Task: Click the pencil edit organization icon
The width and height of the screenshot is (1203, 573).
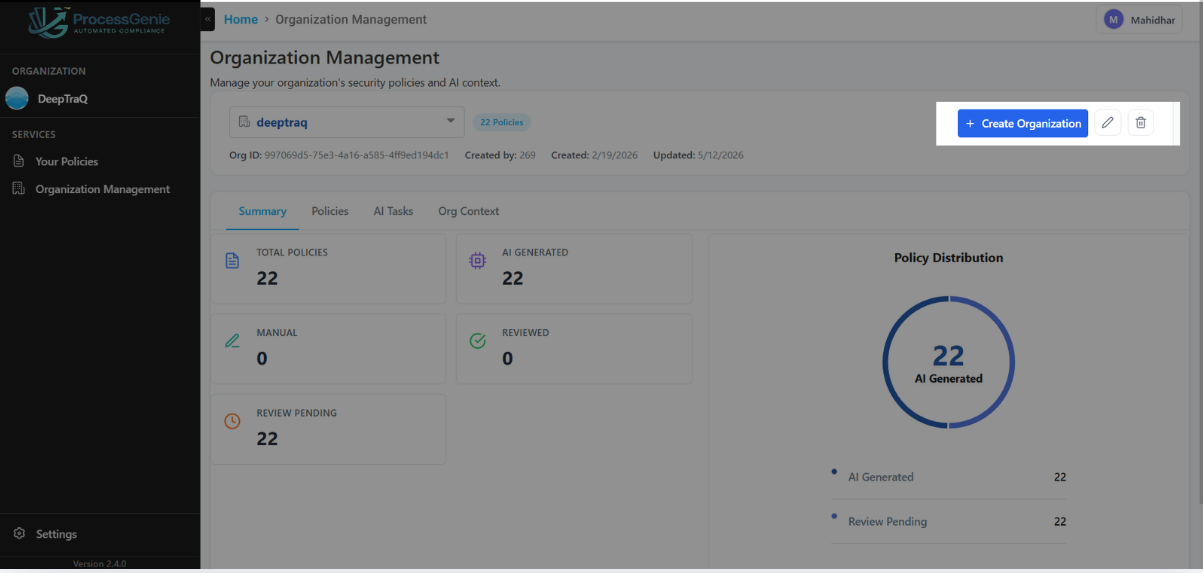Action: coord(1107,123)
